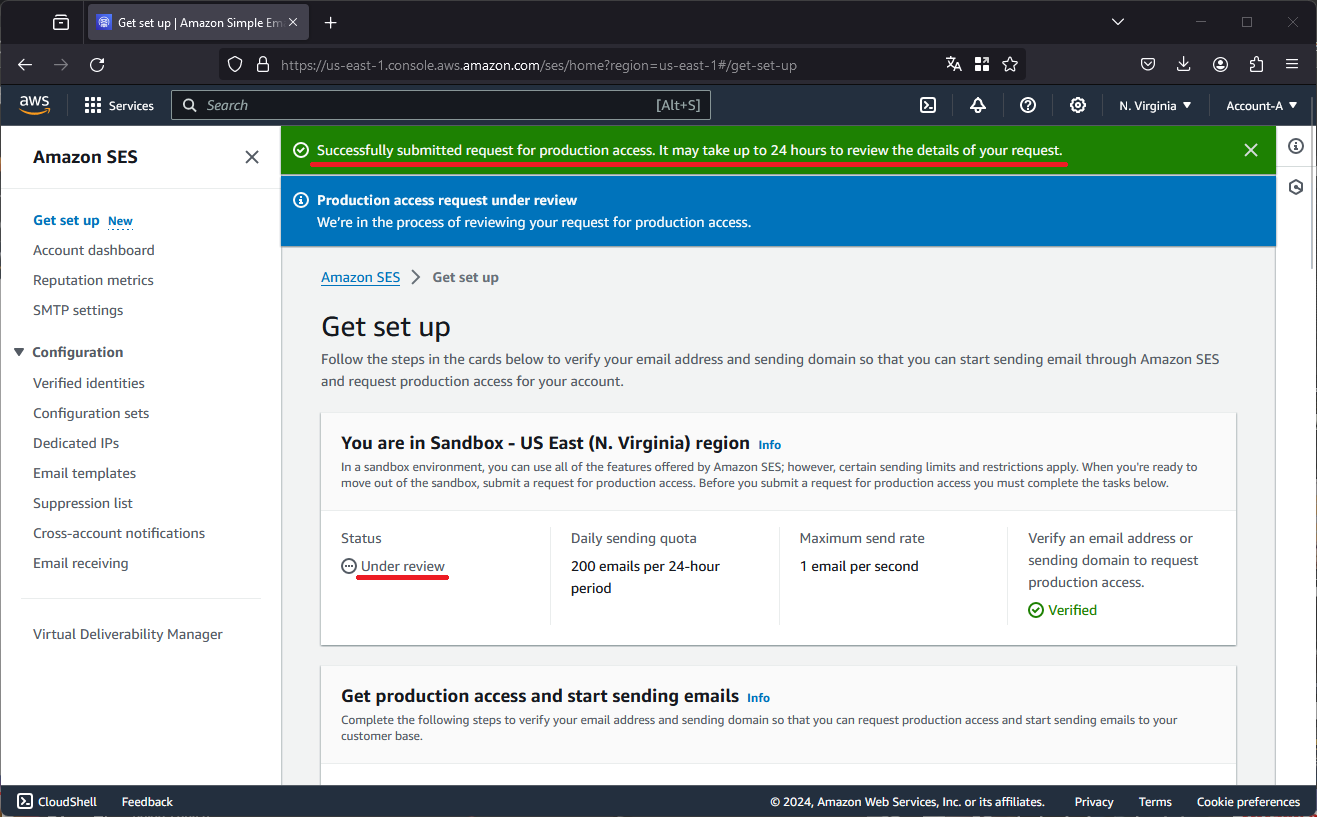Click '1 email per second' value

(x=859, y=566)
